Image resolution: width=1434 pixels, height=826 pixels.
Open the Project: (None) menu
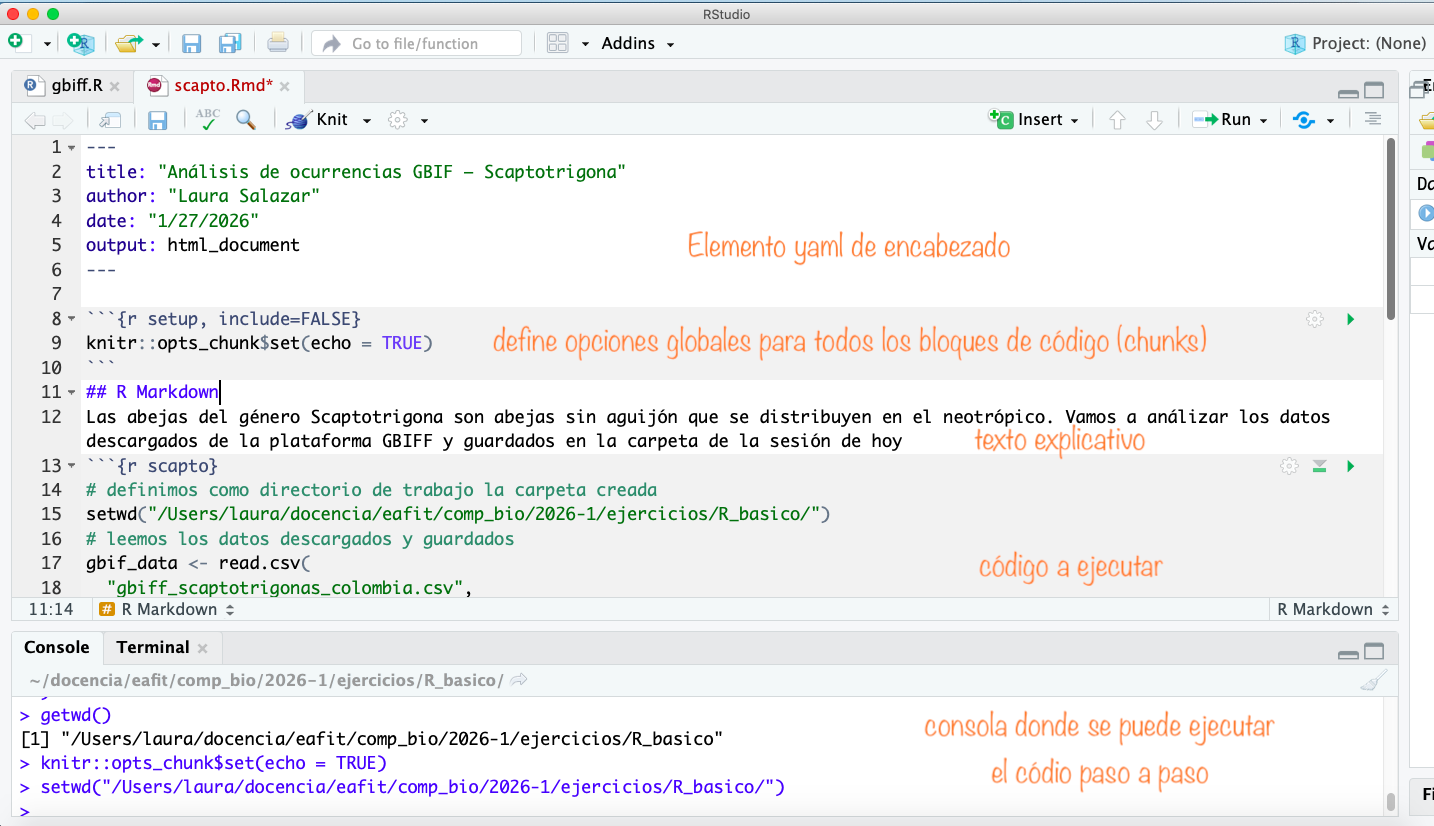[x=1355, y=43]
